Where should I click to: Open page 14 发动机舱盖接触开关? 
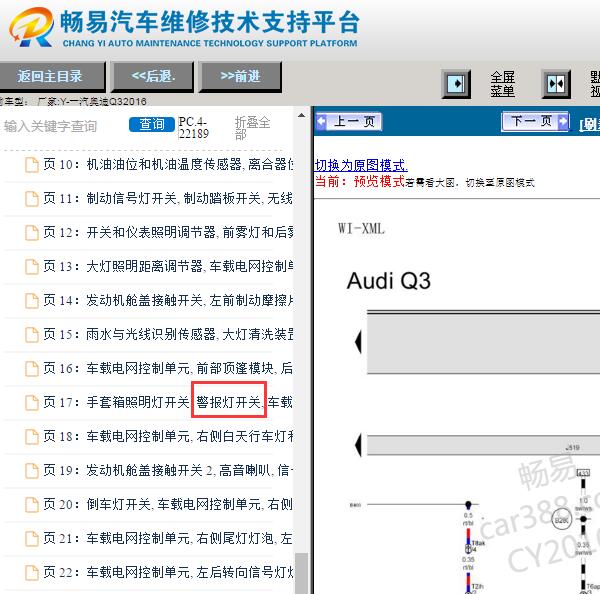click(168, 300)
